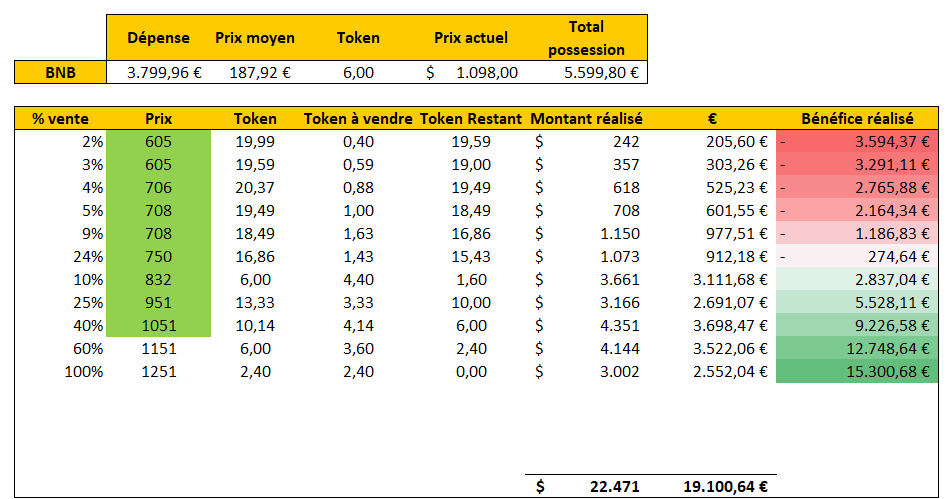951x499 pixels.
Task: Click the 100% sale percentage cell
Action: point(60,371)
